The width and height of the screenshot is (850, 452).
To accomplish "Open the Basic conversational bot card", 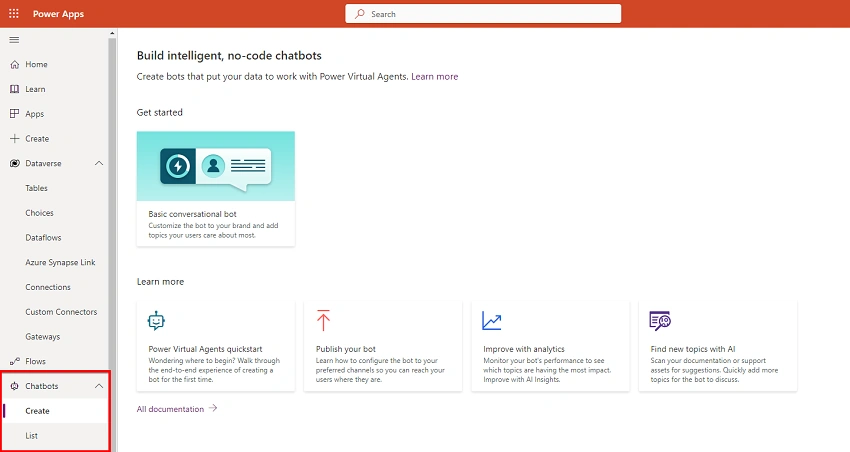I will pos(216,189).
